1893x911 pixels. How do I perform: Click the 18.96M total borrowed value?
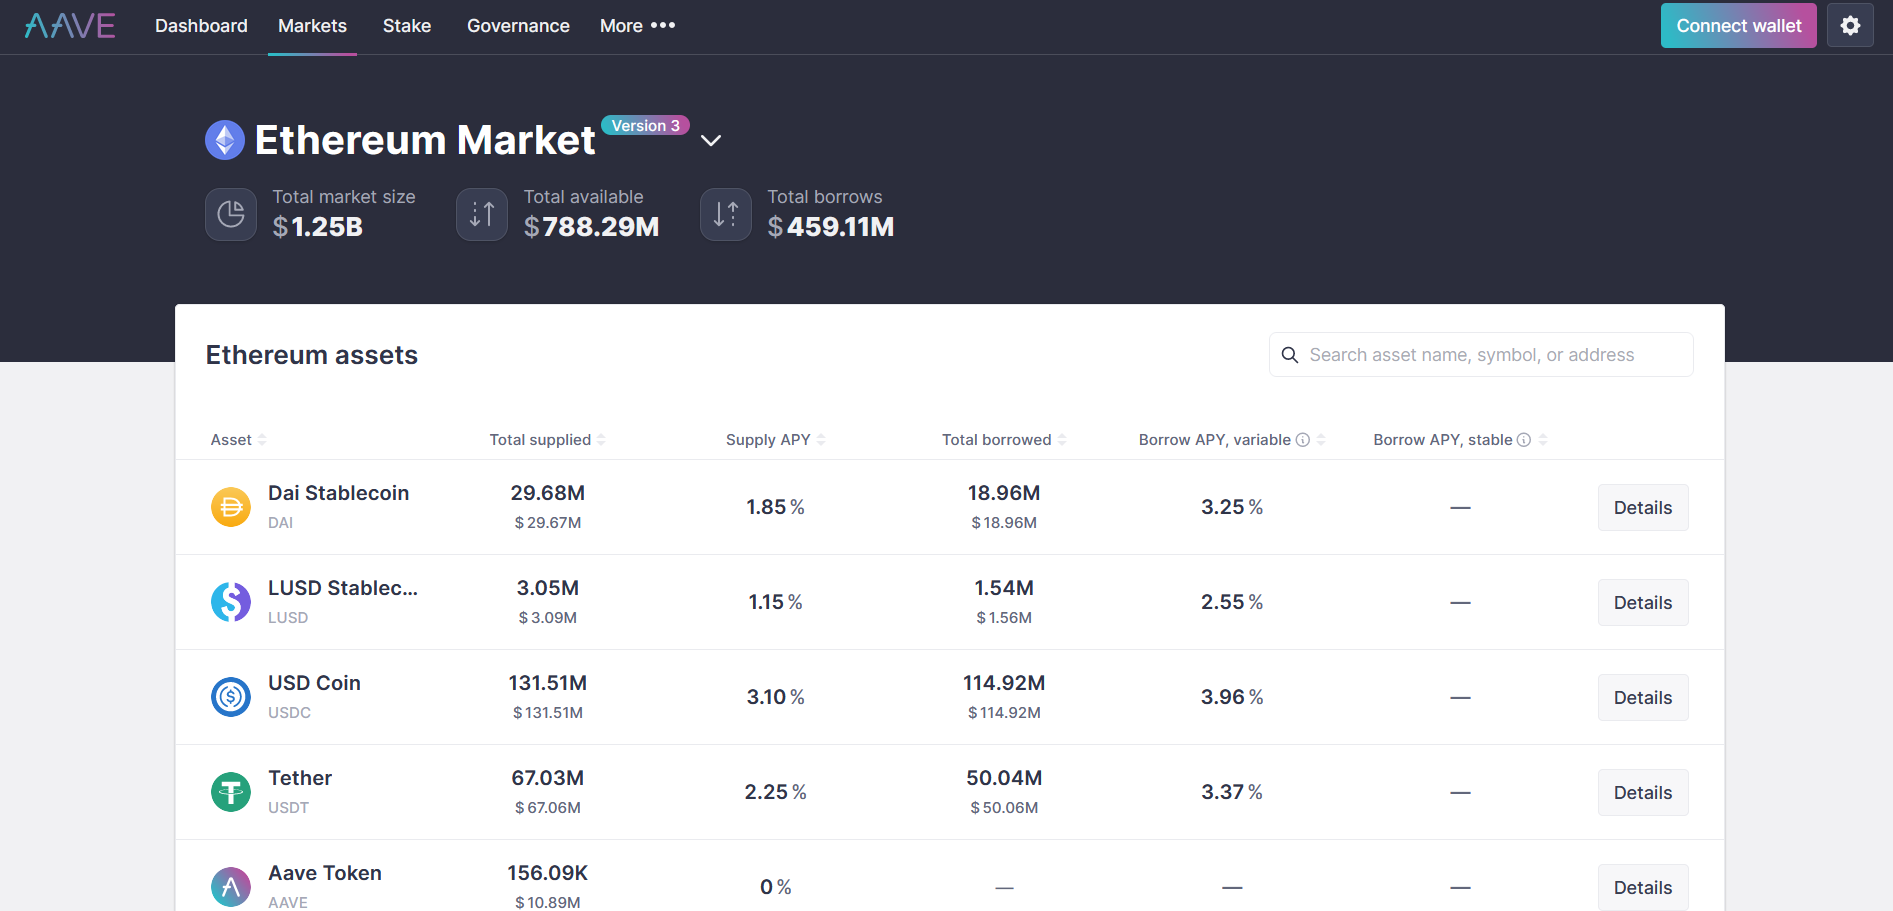click(x=1004, y=493)
